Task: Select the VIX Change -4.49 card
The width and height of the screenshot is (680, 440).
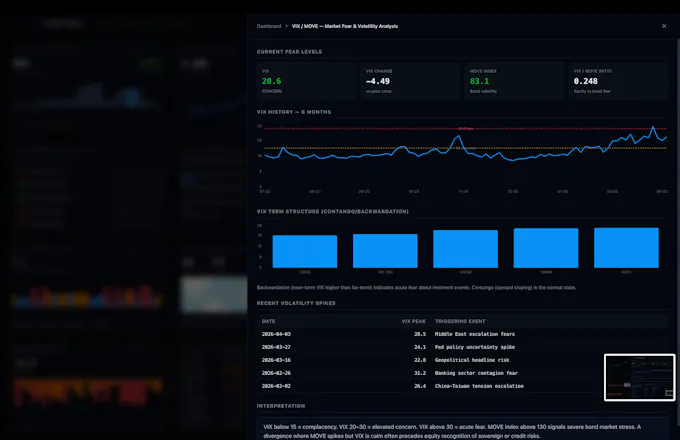Action: point(410,81)
